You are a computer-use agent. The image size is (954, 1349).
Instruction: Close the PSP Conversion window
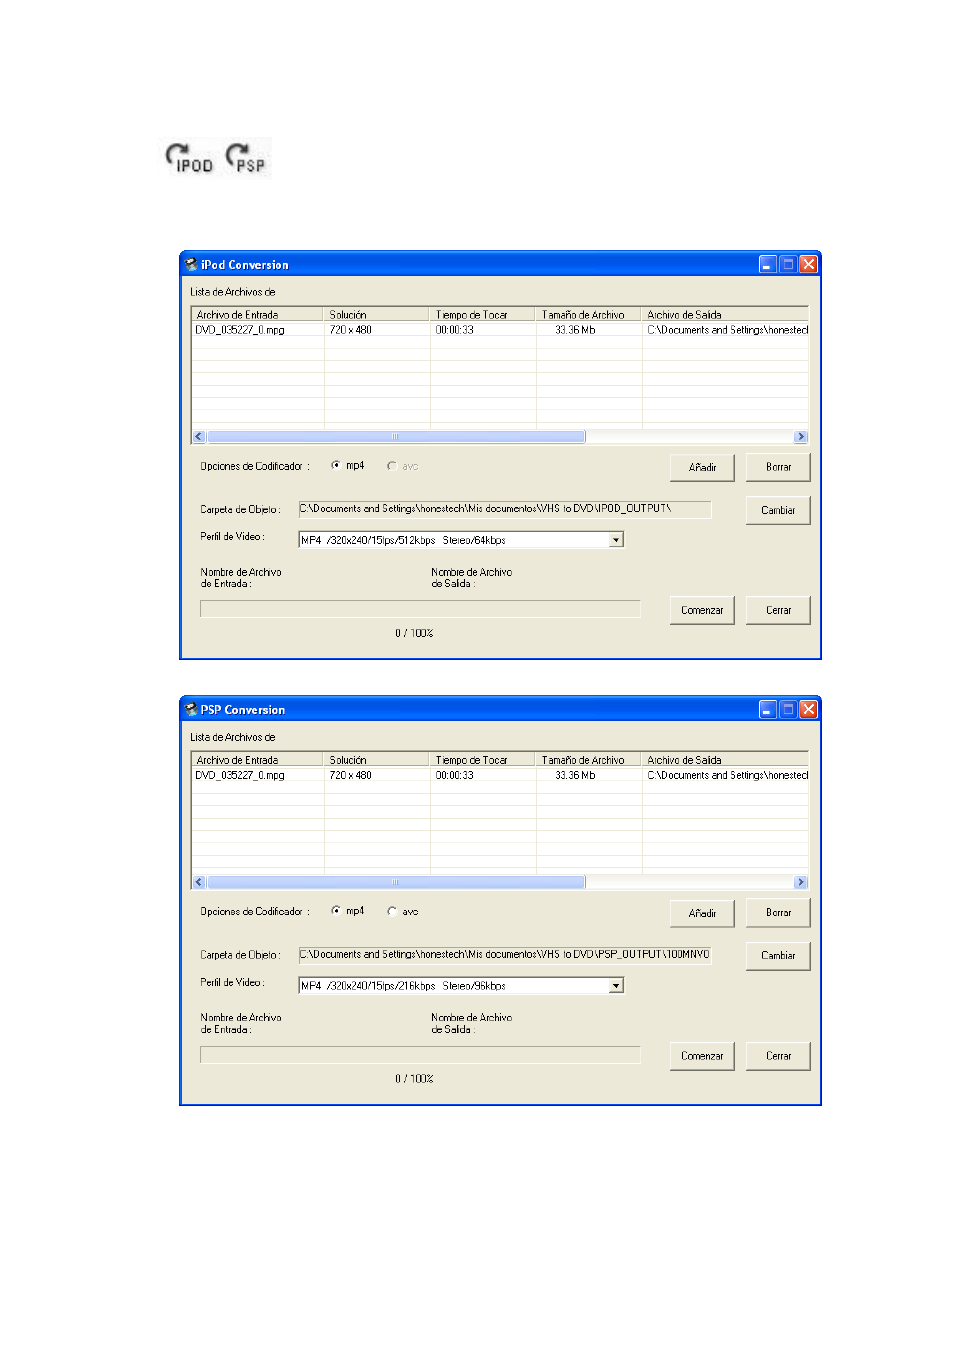[x=808, y=709]
